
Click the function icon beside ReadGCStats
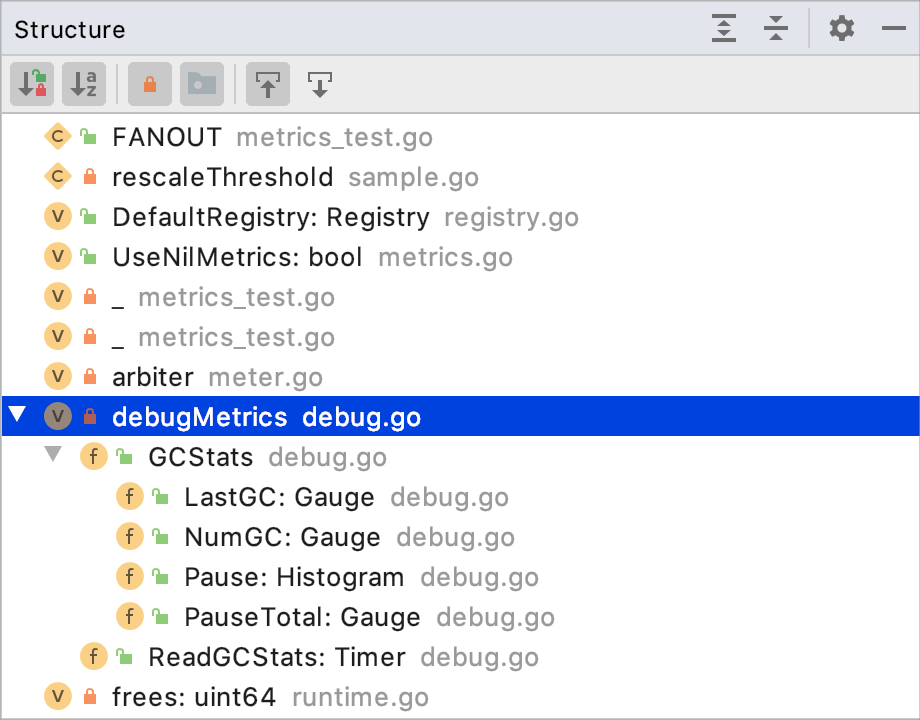click(93, 656)
